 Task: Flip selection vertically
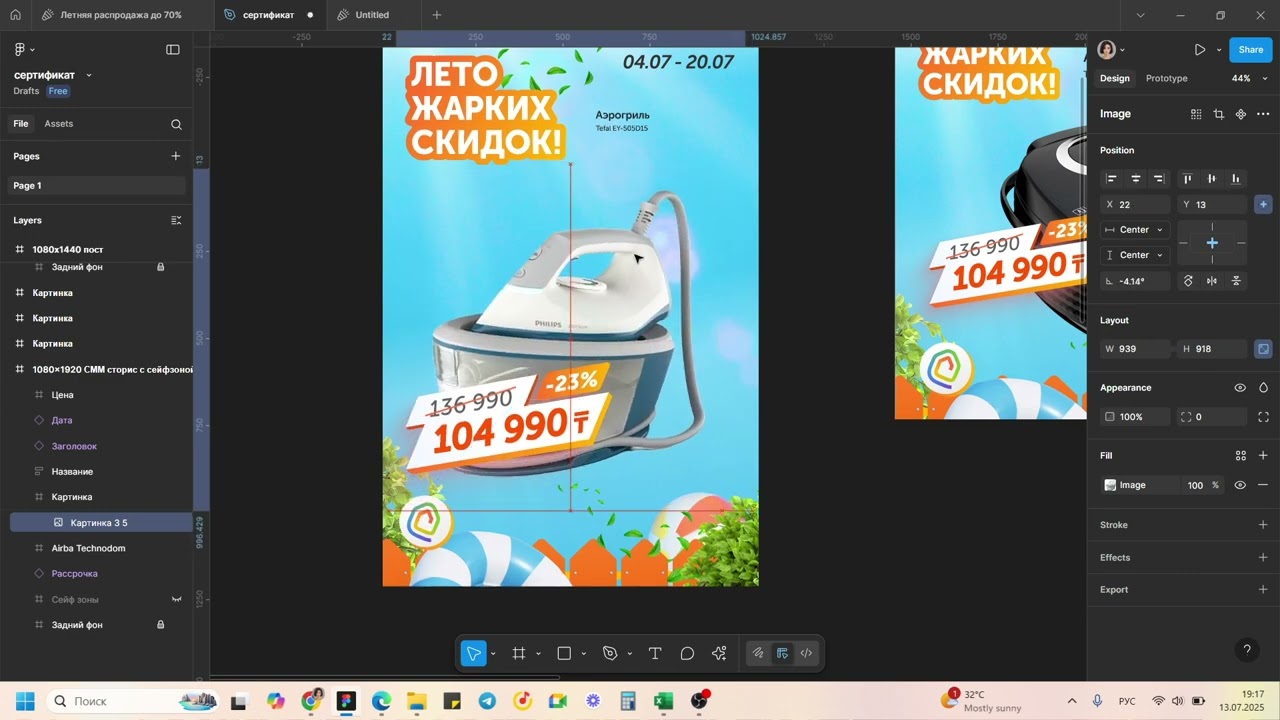pos(1237,281)
